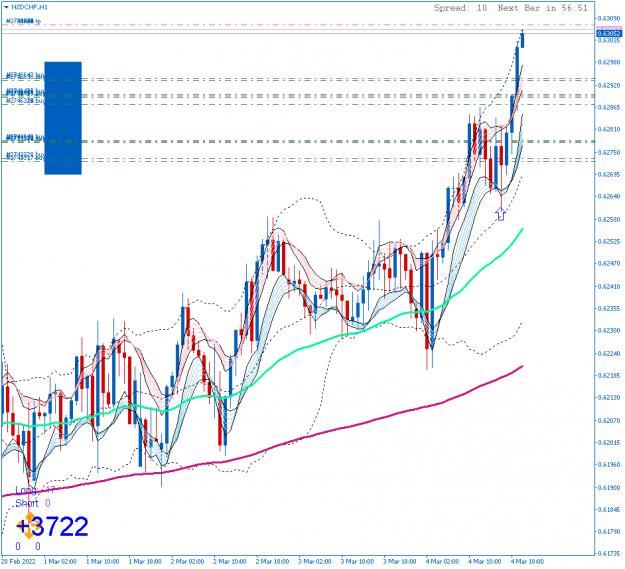Click the 2 Mar 10:00 time label
Image resolution: width=625 pixels, height=569 pixels.
click(230, 562)
